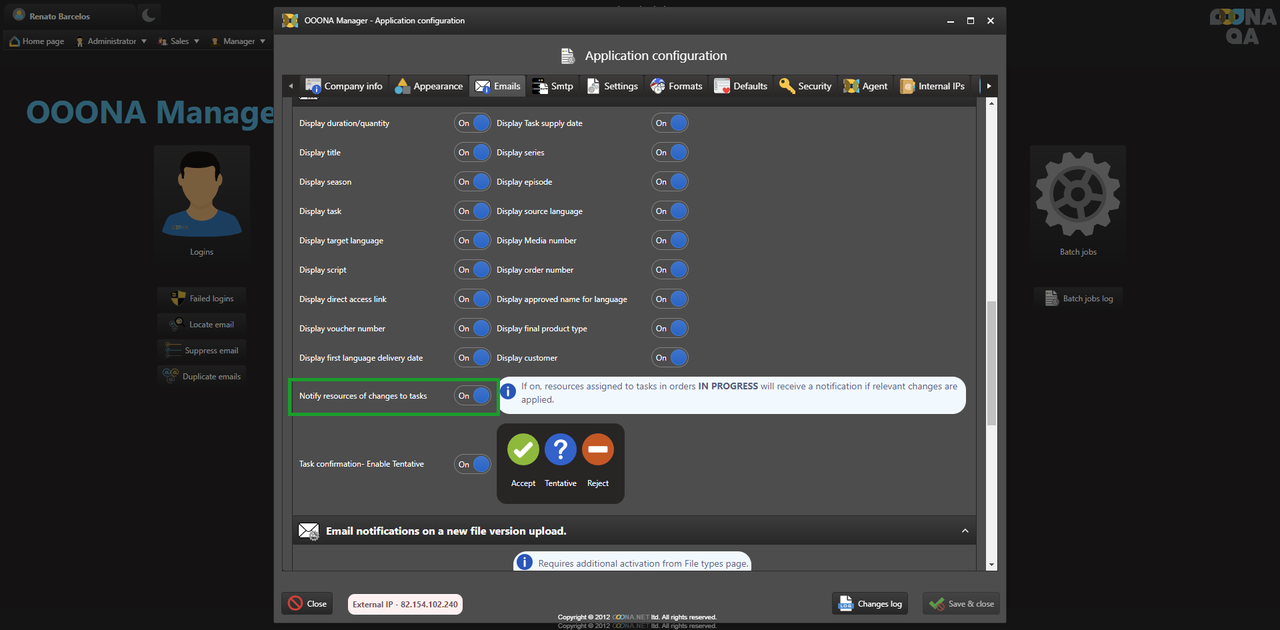Click the info icon beside notify resources
The height and width of the screenshot is (630, 1280).
[x=508, y=392]
